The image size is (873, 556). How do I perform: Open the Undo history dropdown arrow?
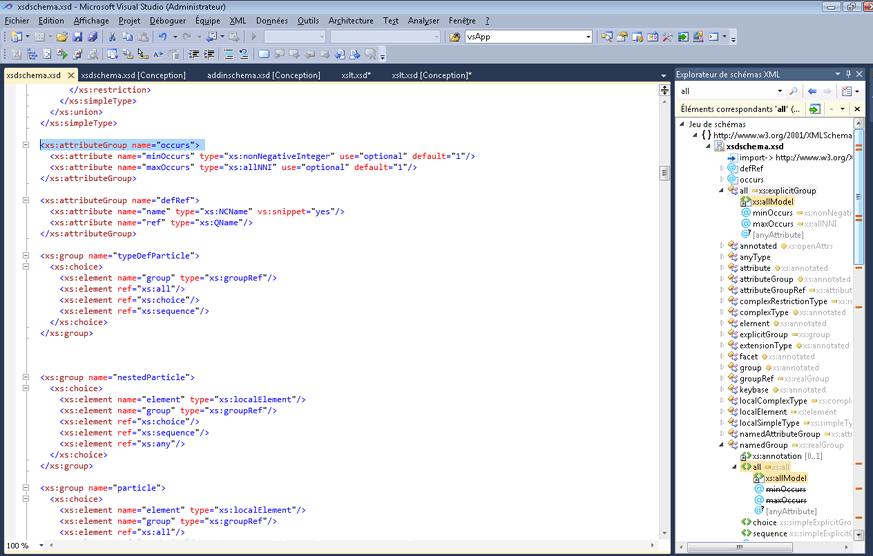(175, 37)
